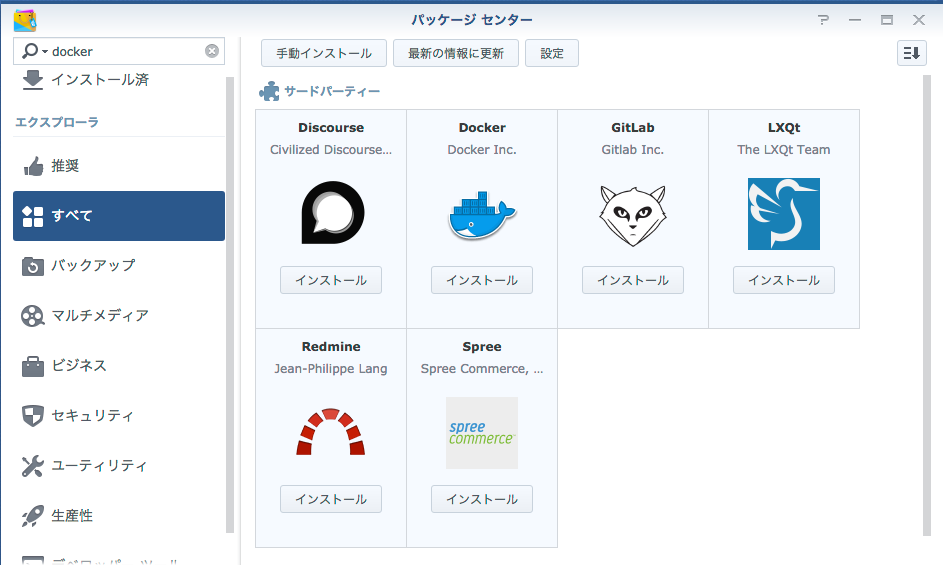This screenshot has height=565, width=943.
Task: Install the Docker package
Action: pos(482,280)
